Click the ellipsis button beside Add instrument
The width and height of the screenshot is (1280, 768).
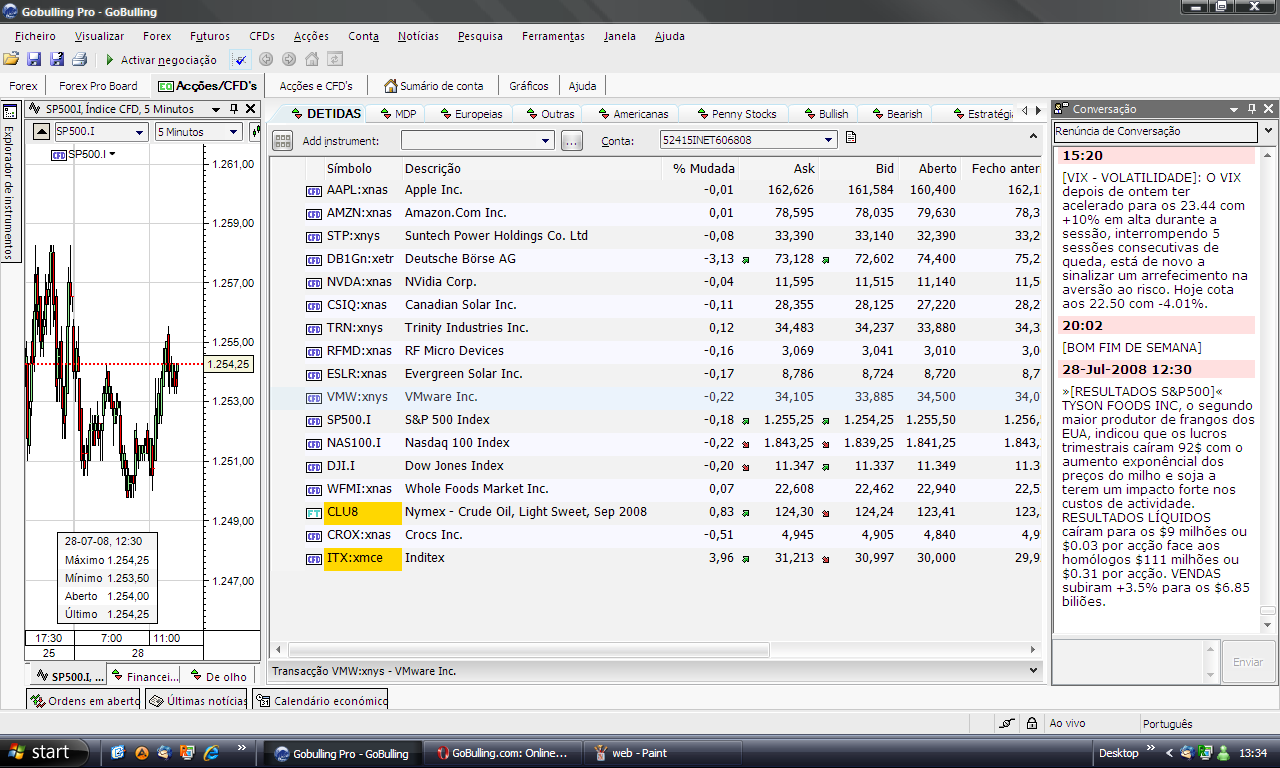coord(571,141)
